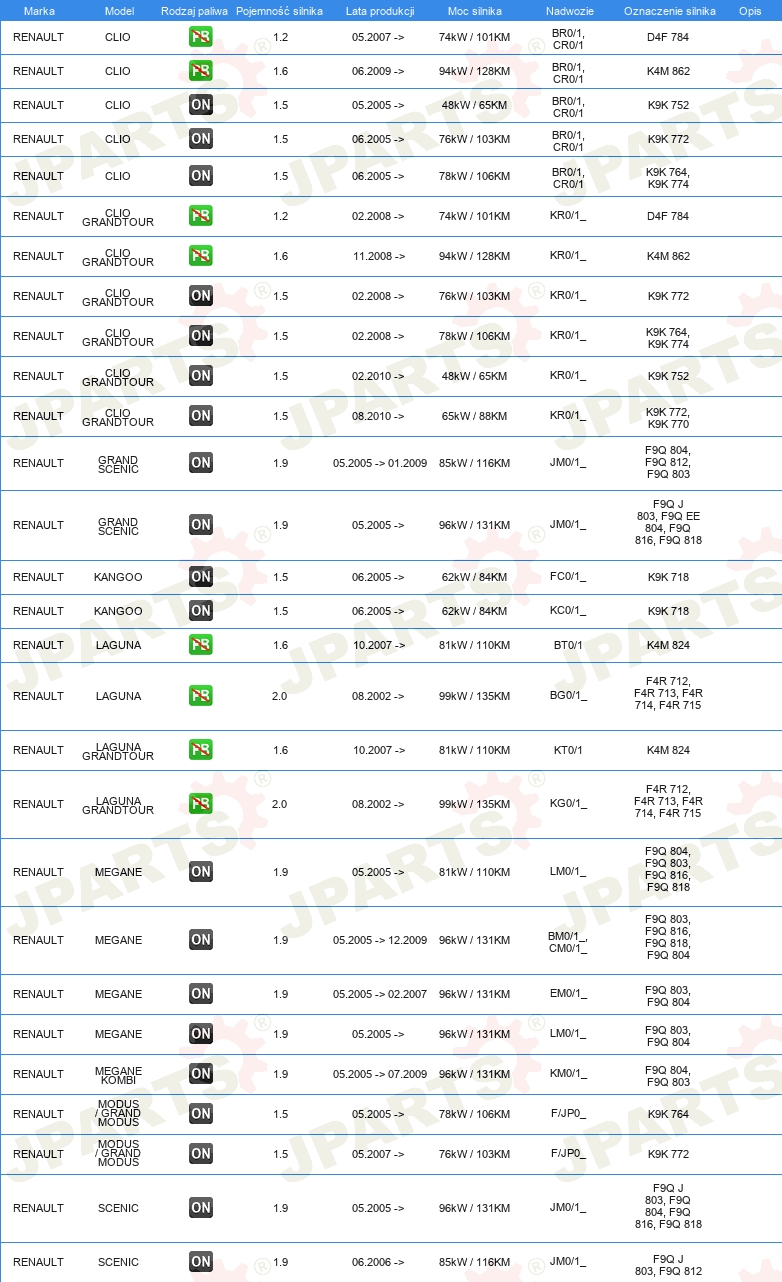Click the Rodzaj paliwa column header

(195, 11)
